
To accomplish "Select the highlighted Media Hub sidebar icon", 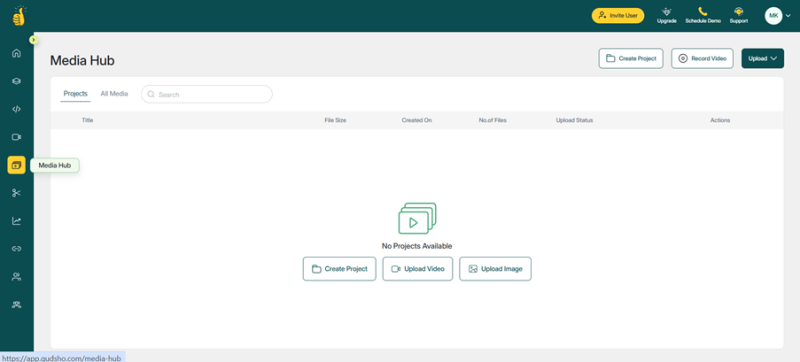I will coord(16,165).
